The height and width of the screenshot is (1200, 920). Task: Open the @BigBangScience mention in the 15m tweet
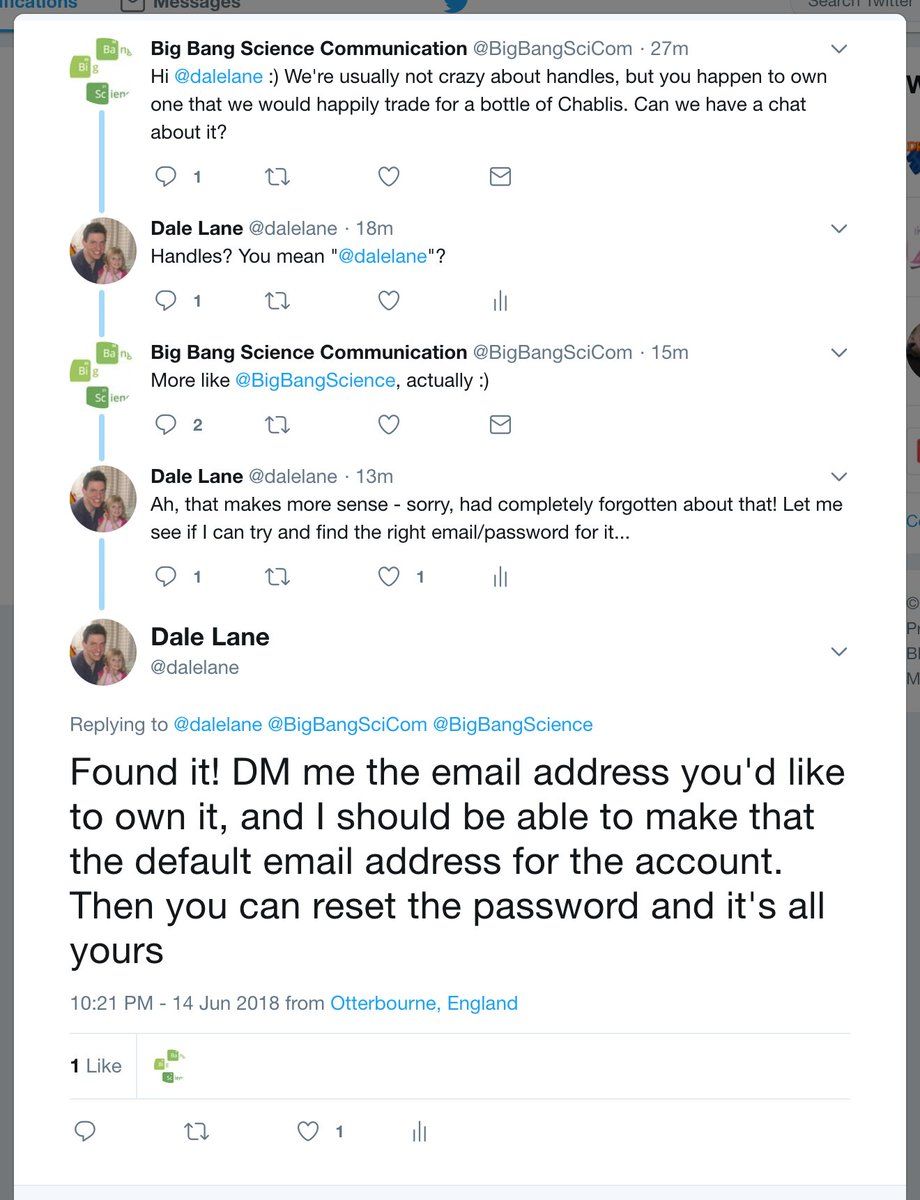(315, 380)
